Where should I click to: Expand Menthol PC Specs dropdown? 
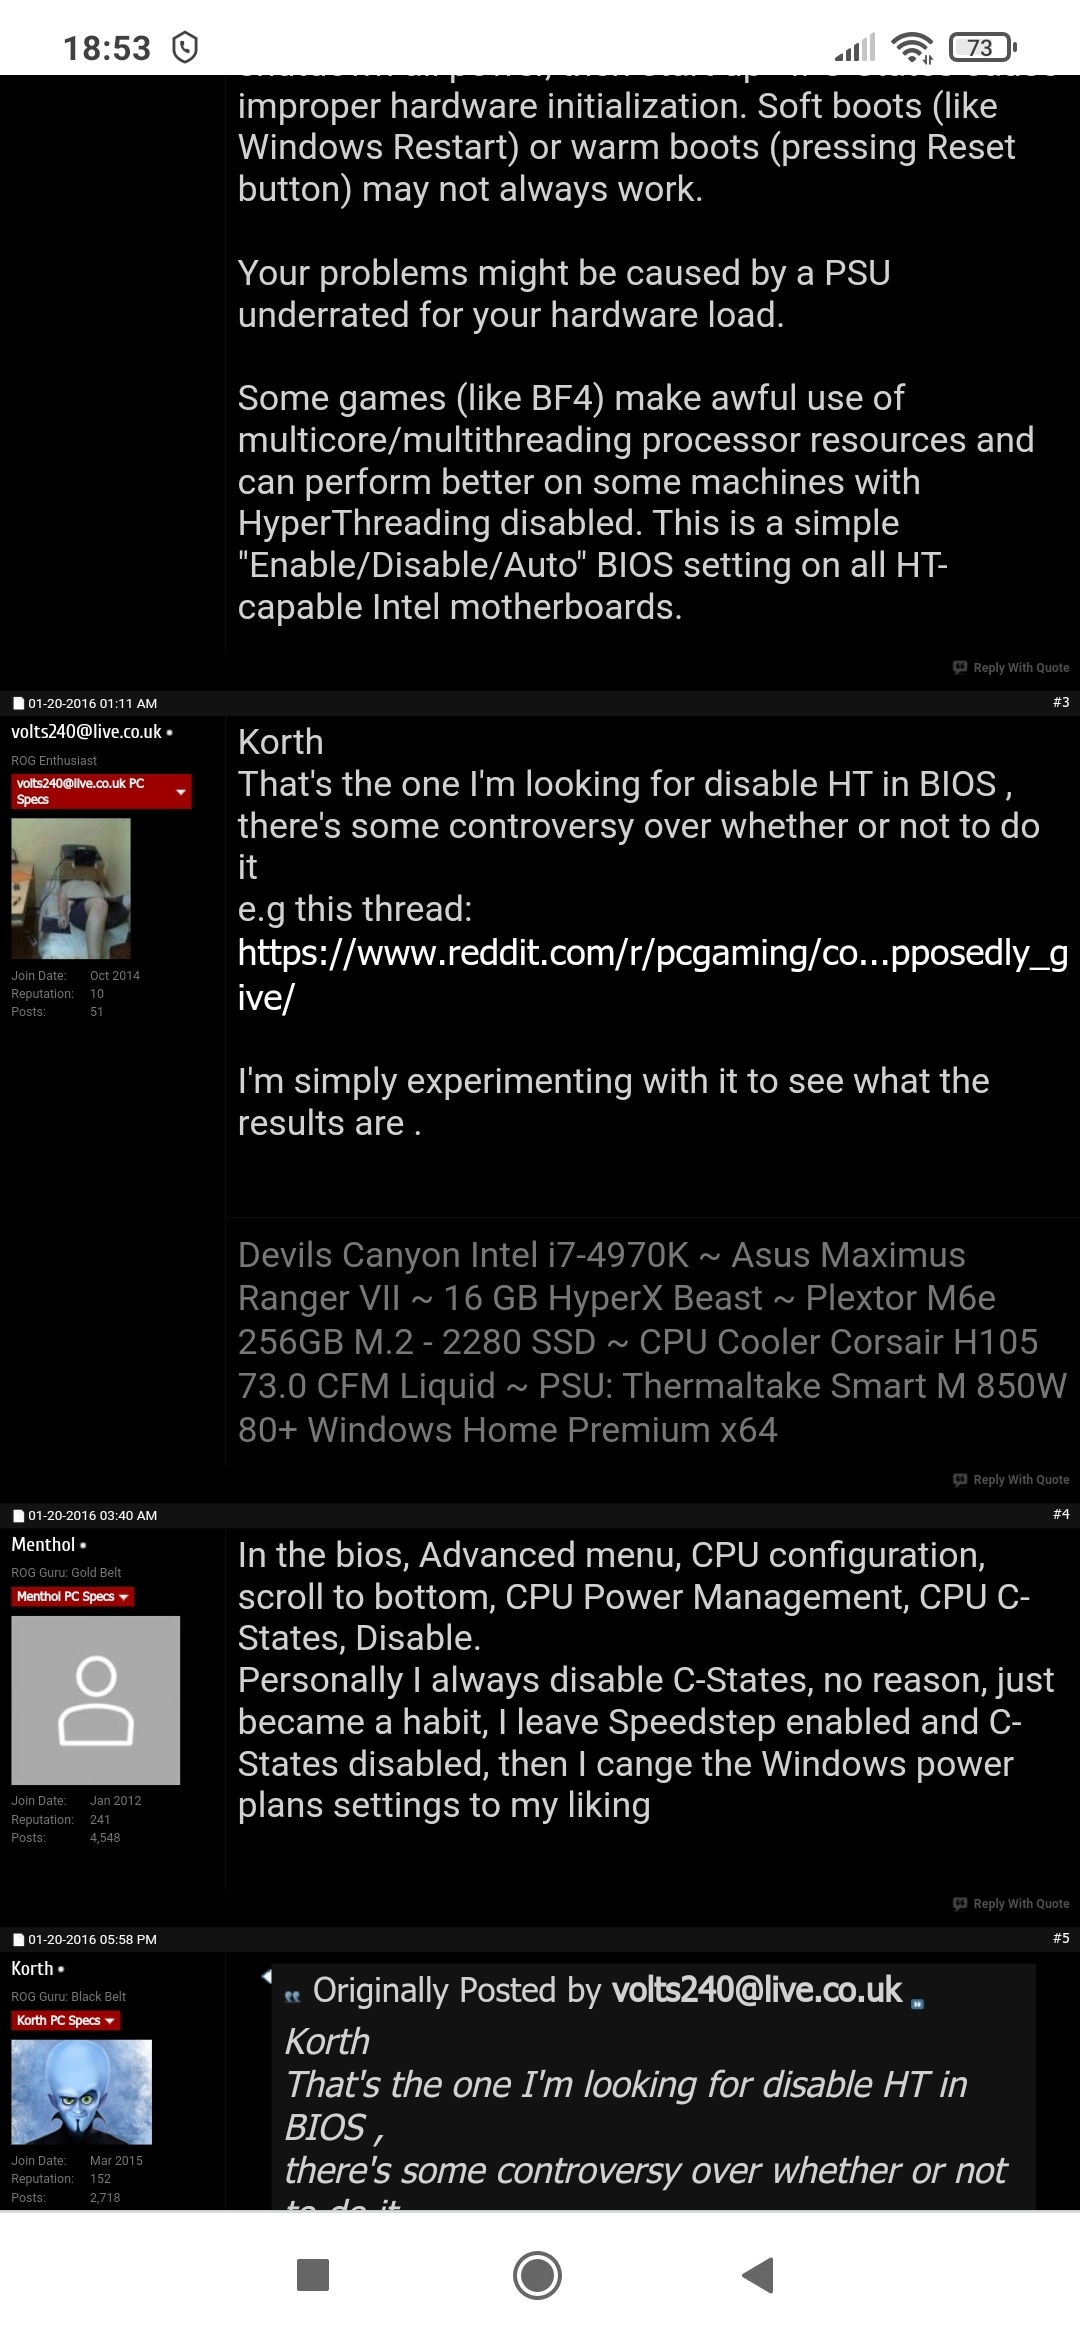(x=73, y=1596)
